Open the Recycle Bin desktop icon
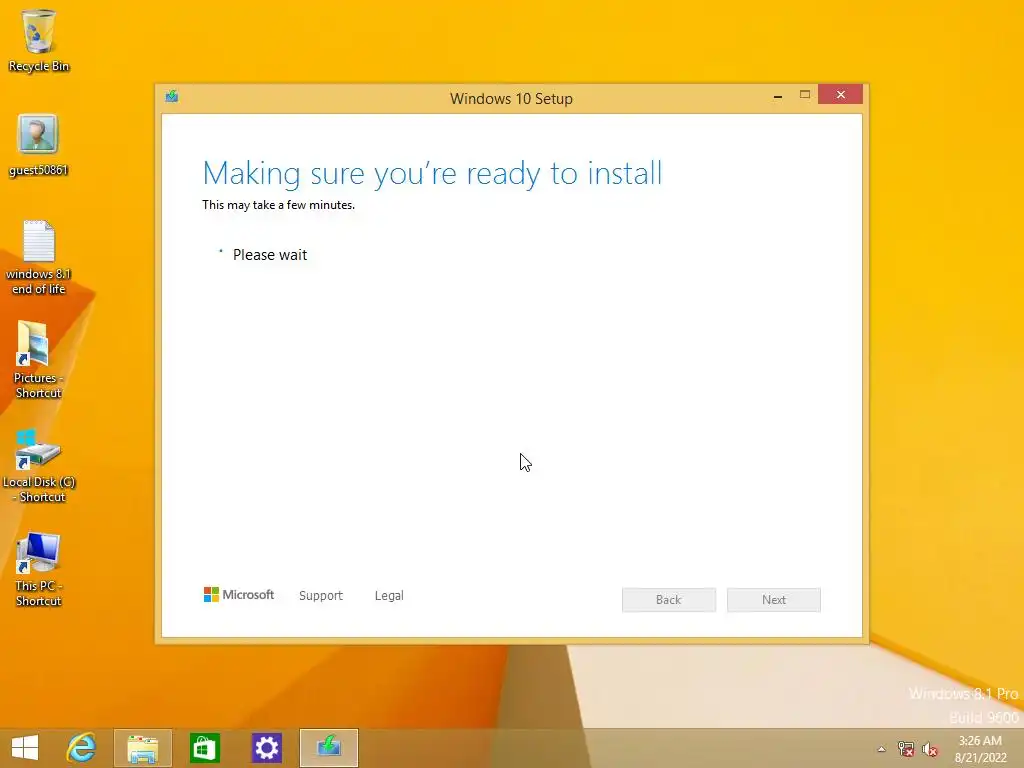 tap(39, 40)
